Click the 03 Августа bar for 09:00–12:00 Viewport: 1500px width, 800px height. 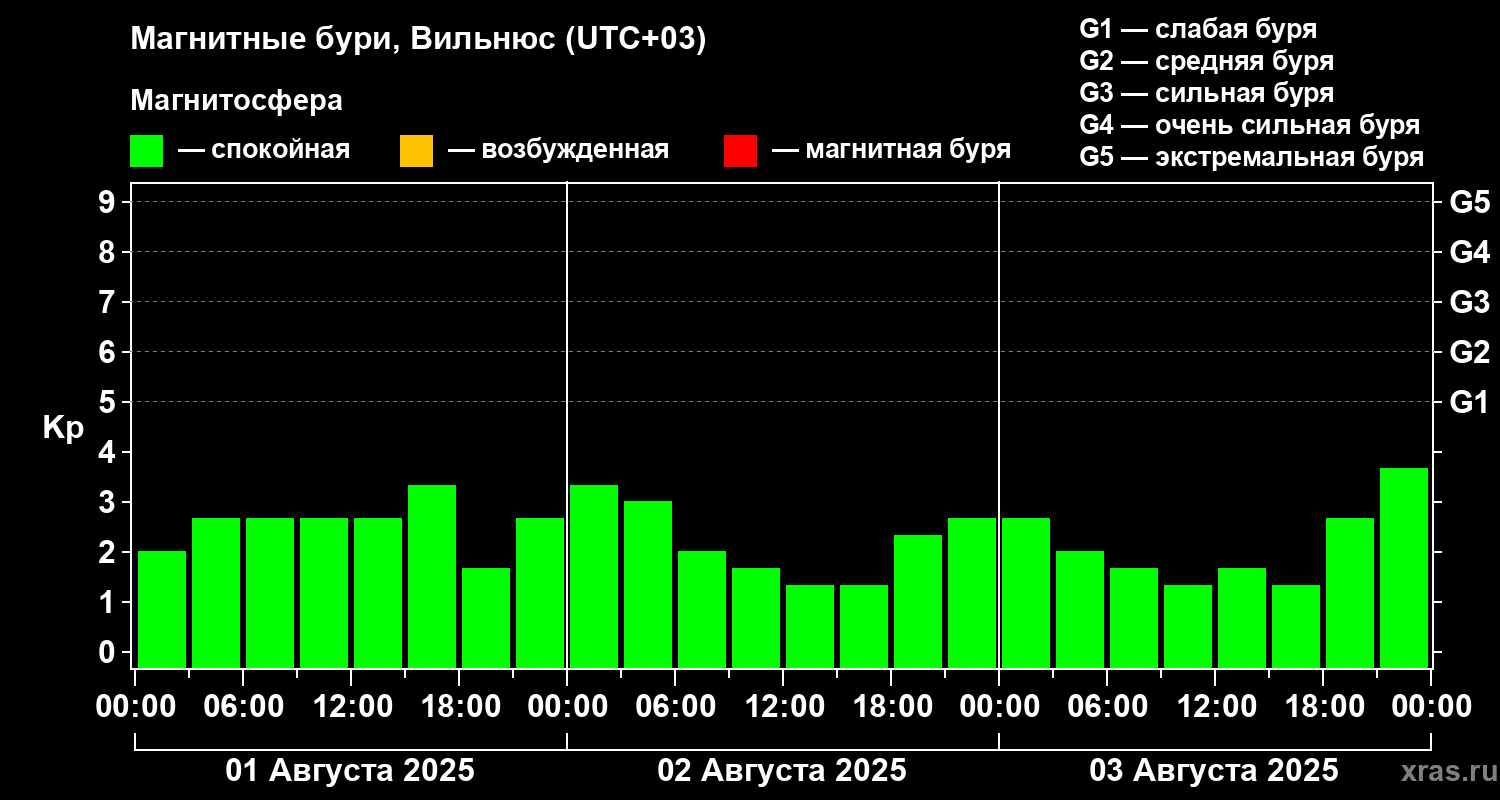pos(1188,626)
